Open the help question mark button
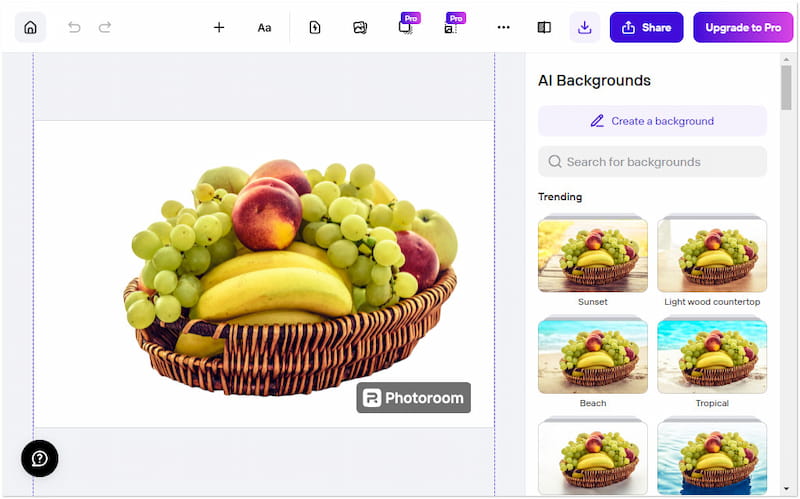Image resolution: width=800 pixels, height=499 pixels. 40,458
